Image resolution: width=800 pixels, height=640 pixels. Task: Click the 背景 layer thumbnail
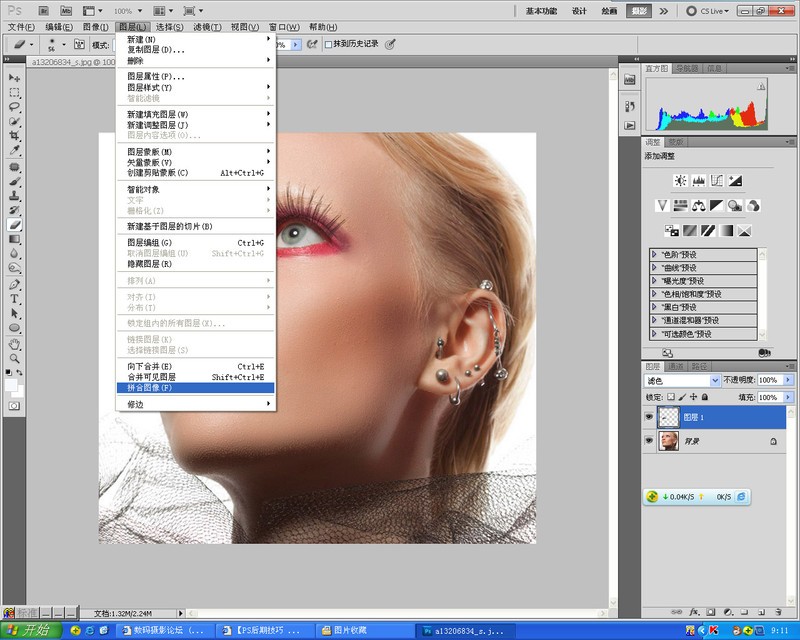pos(668,440)
